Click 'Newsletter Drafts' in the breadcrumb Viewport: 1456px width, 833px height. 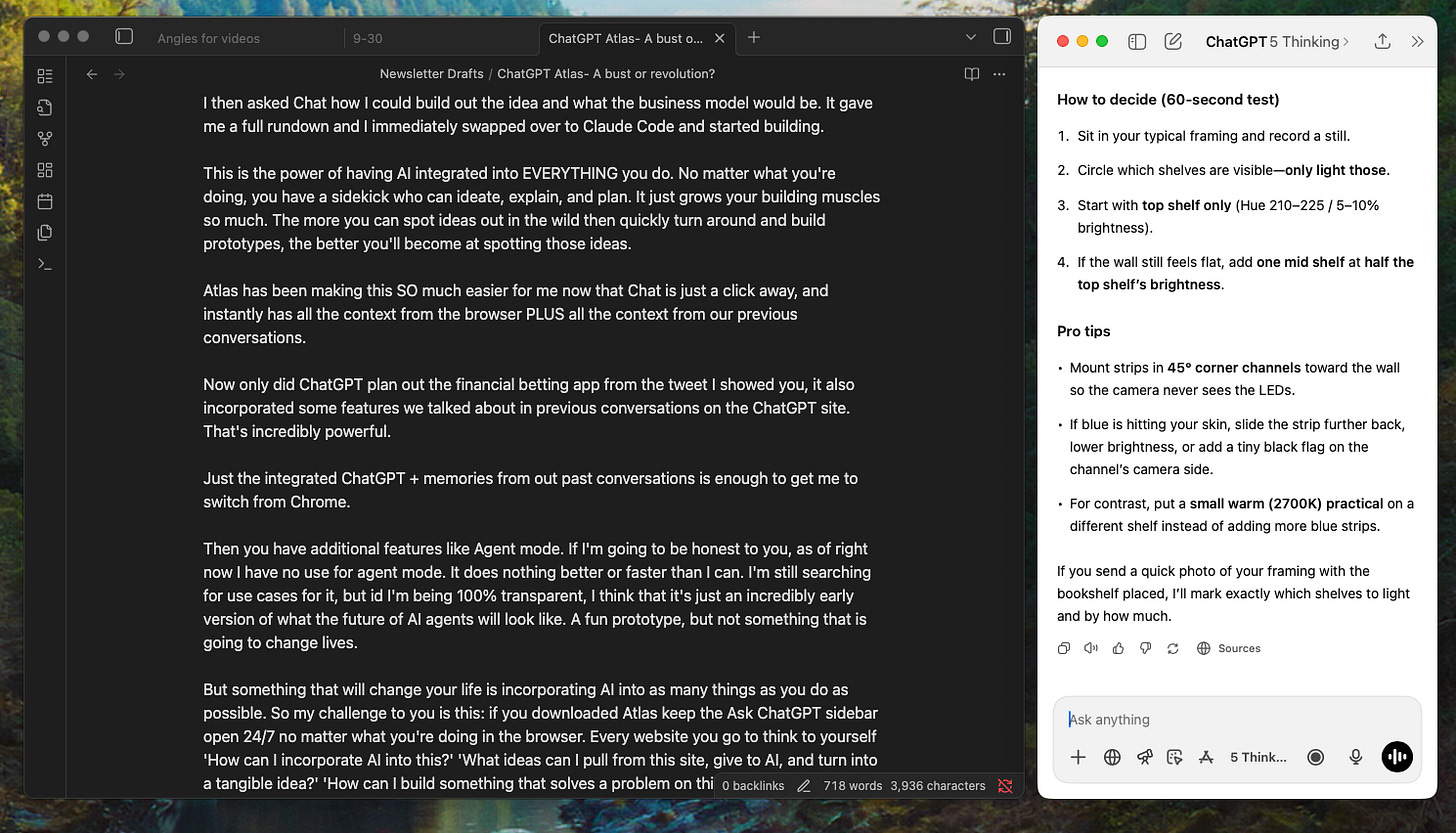pos(431,74)
